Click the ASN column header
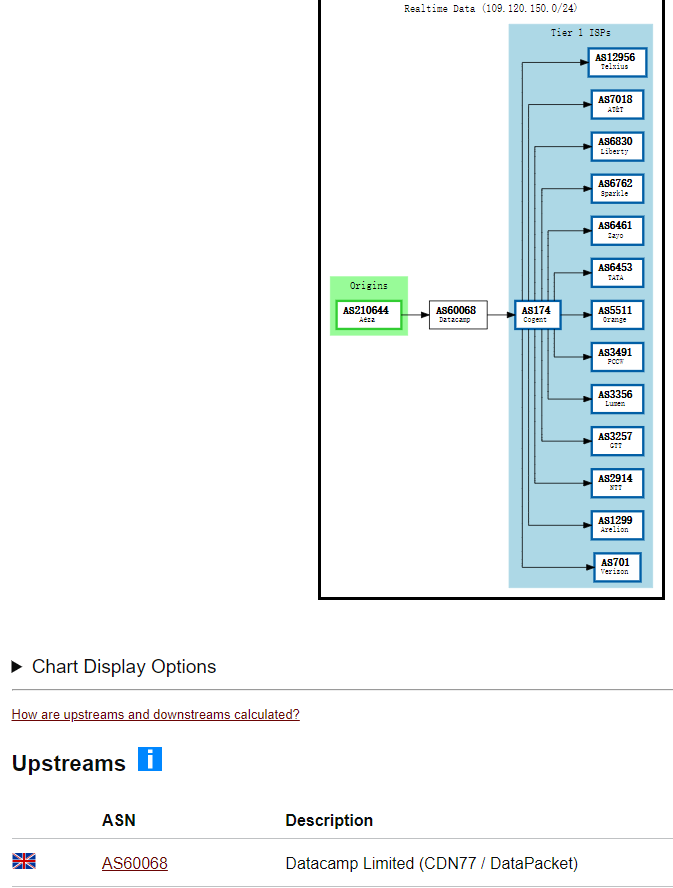 tap(118, 820)
